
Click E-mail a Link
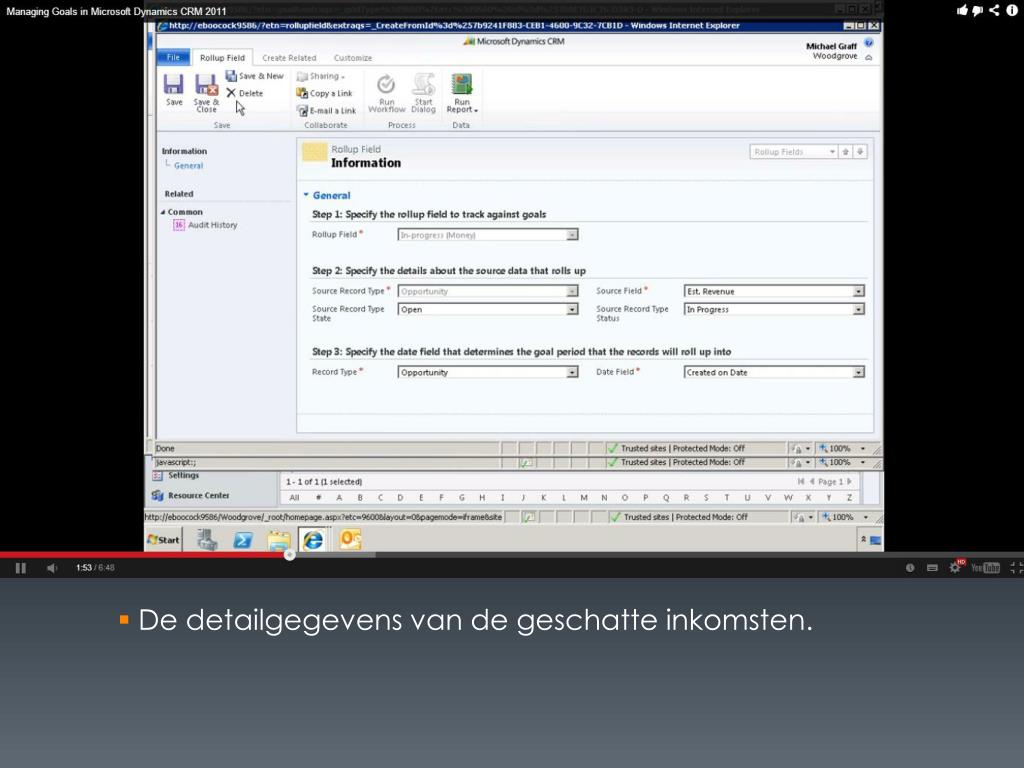[x=327, y=110]
